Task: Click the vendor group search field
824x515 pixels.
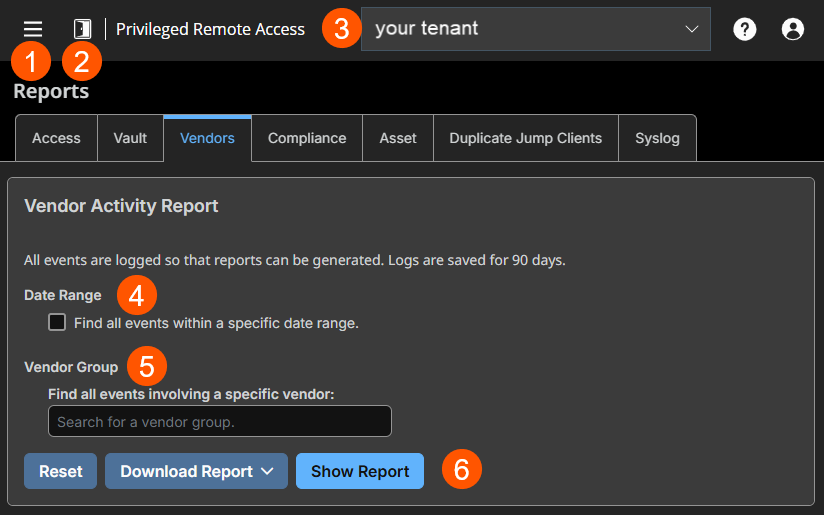Action: pos(220,421)
